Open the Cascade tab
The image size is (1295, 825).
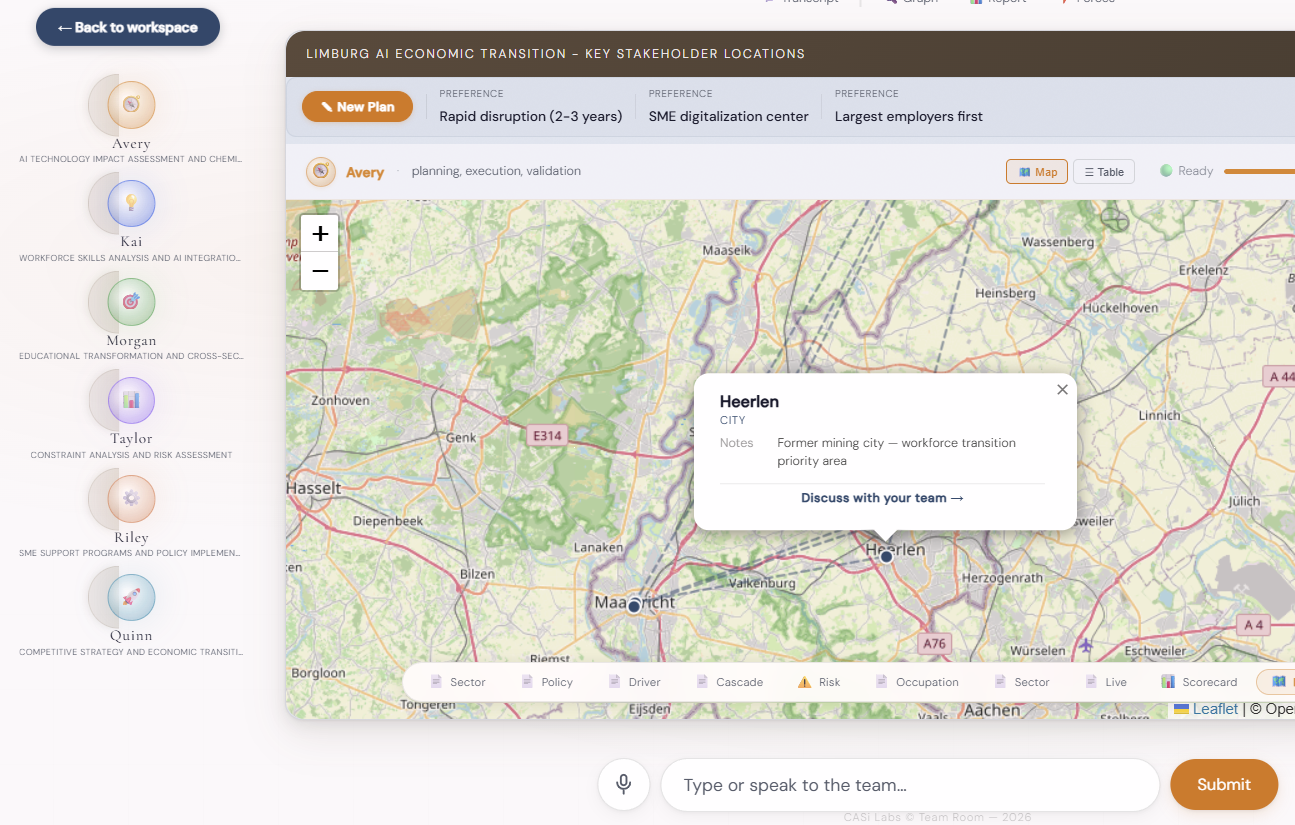(x=730, y=682)
